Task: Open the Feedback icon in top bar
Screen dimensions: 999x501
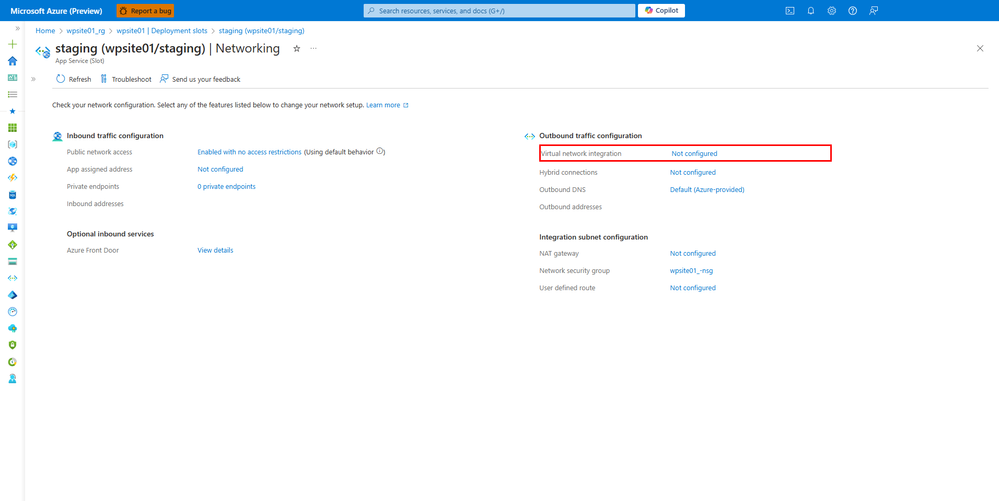Action: 873,11
